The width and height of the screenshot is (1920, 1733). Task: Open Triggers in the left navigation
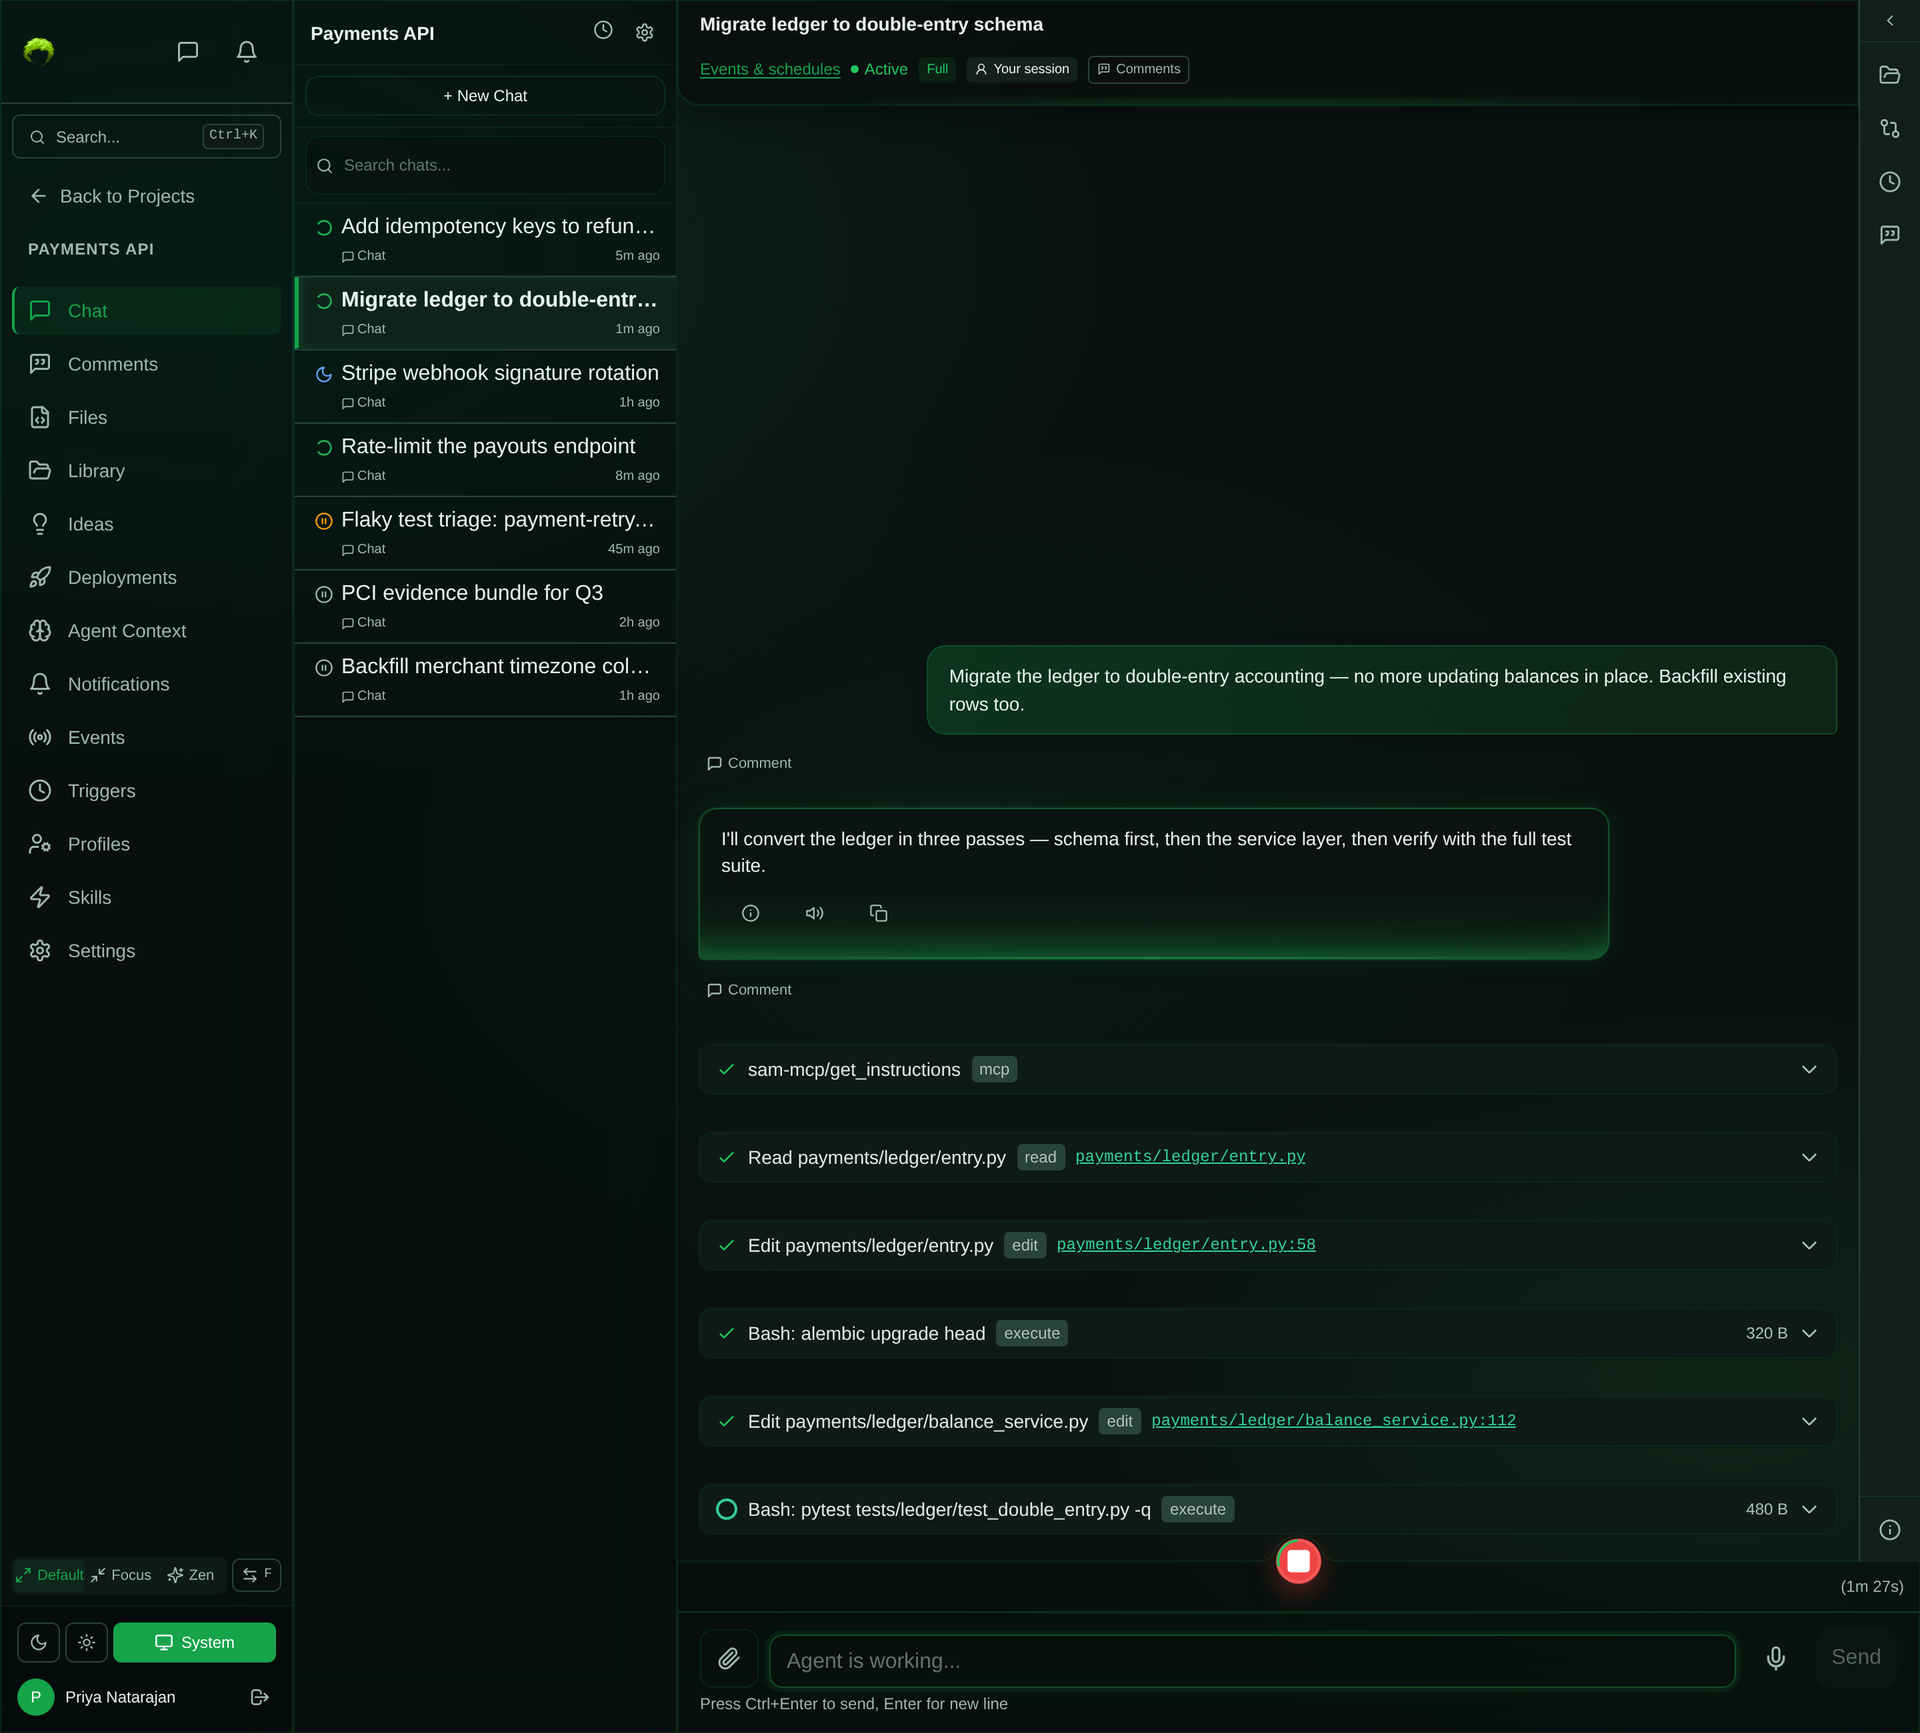(x=147, y=791)
